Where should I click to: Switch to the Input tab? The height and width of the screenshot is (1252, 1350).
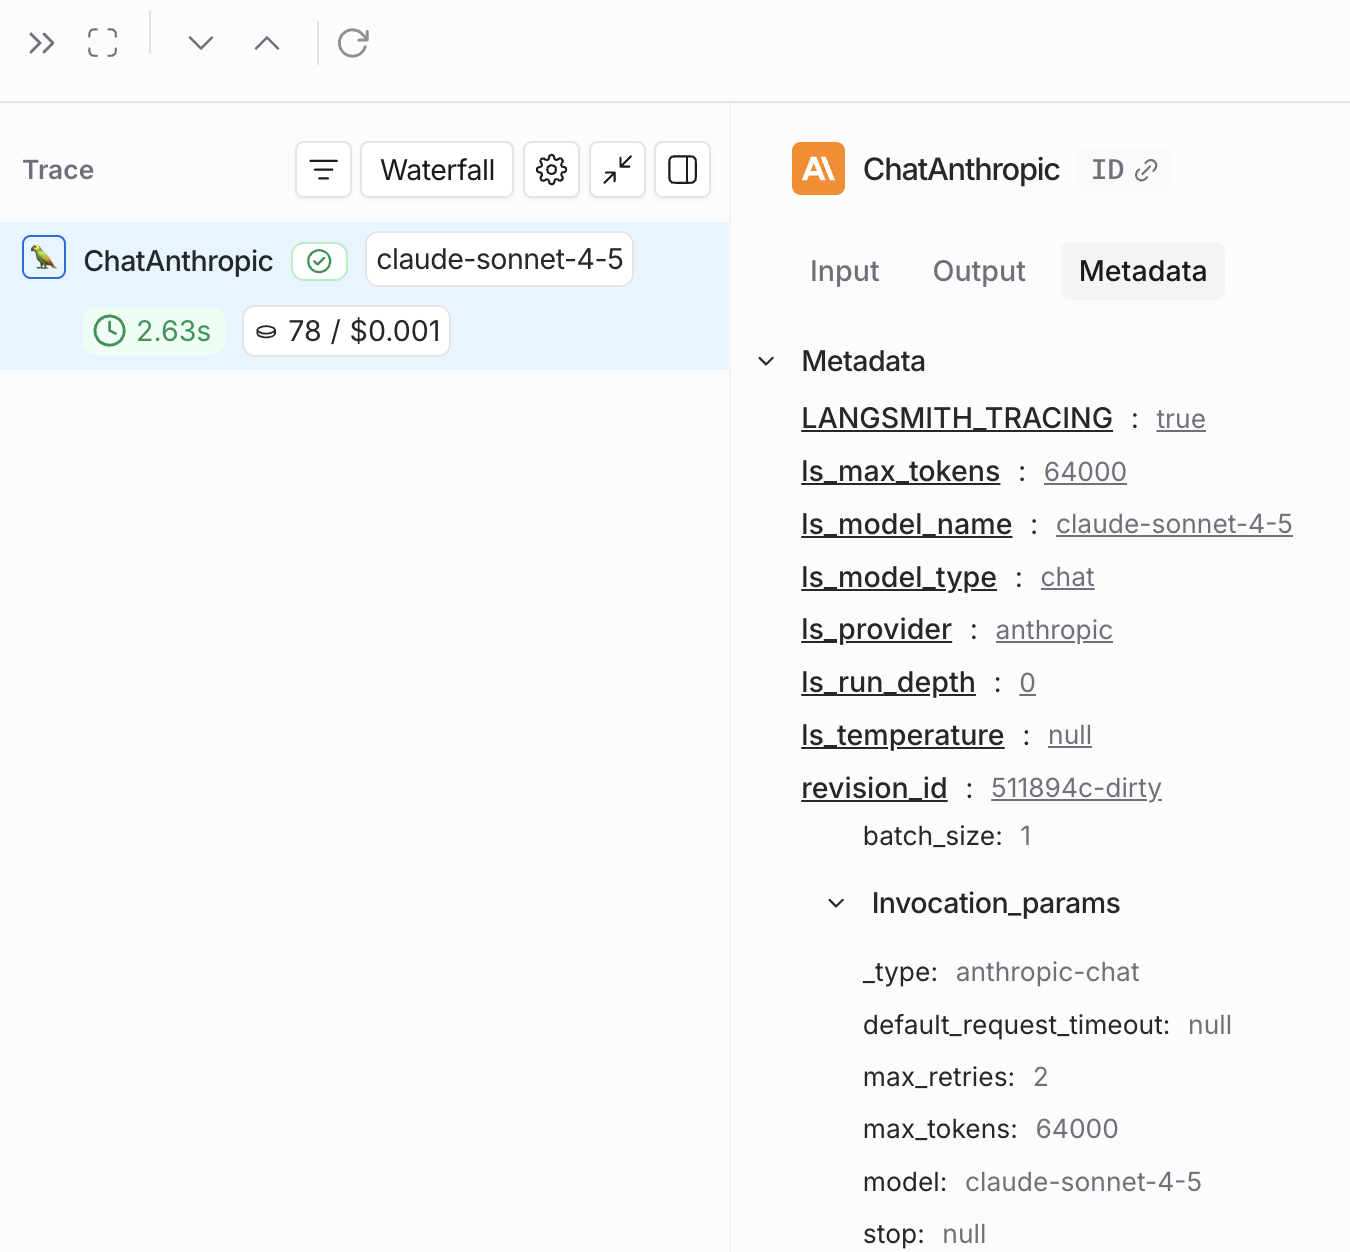pos(843,271)
